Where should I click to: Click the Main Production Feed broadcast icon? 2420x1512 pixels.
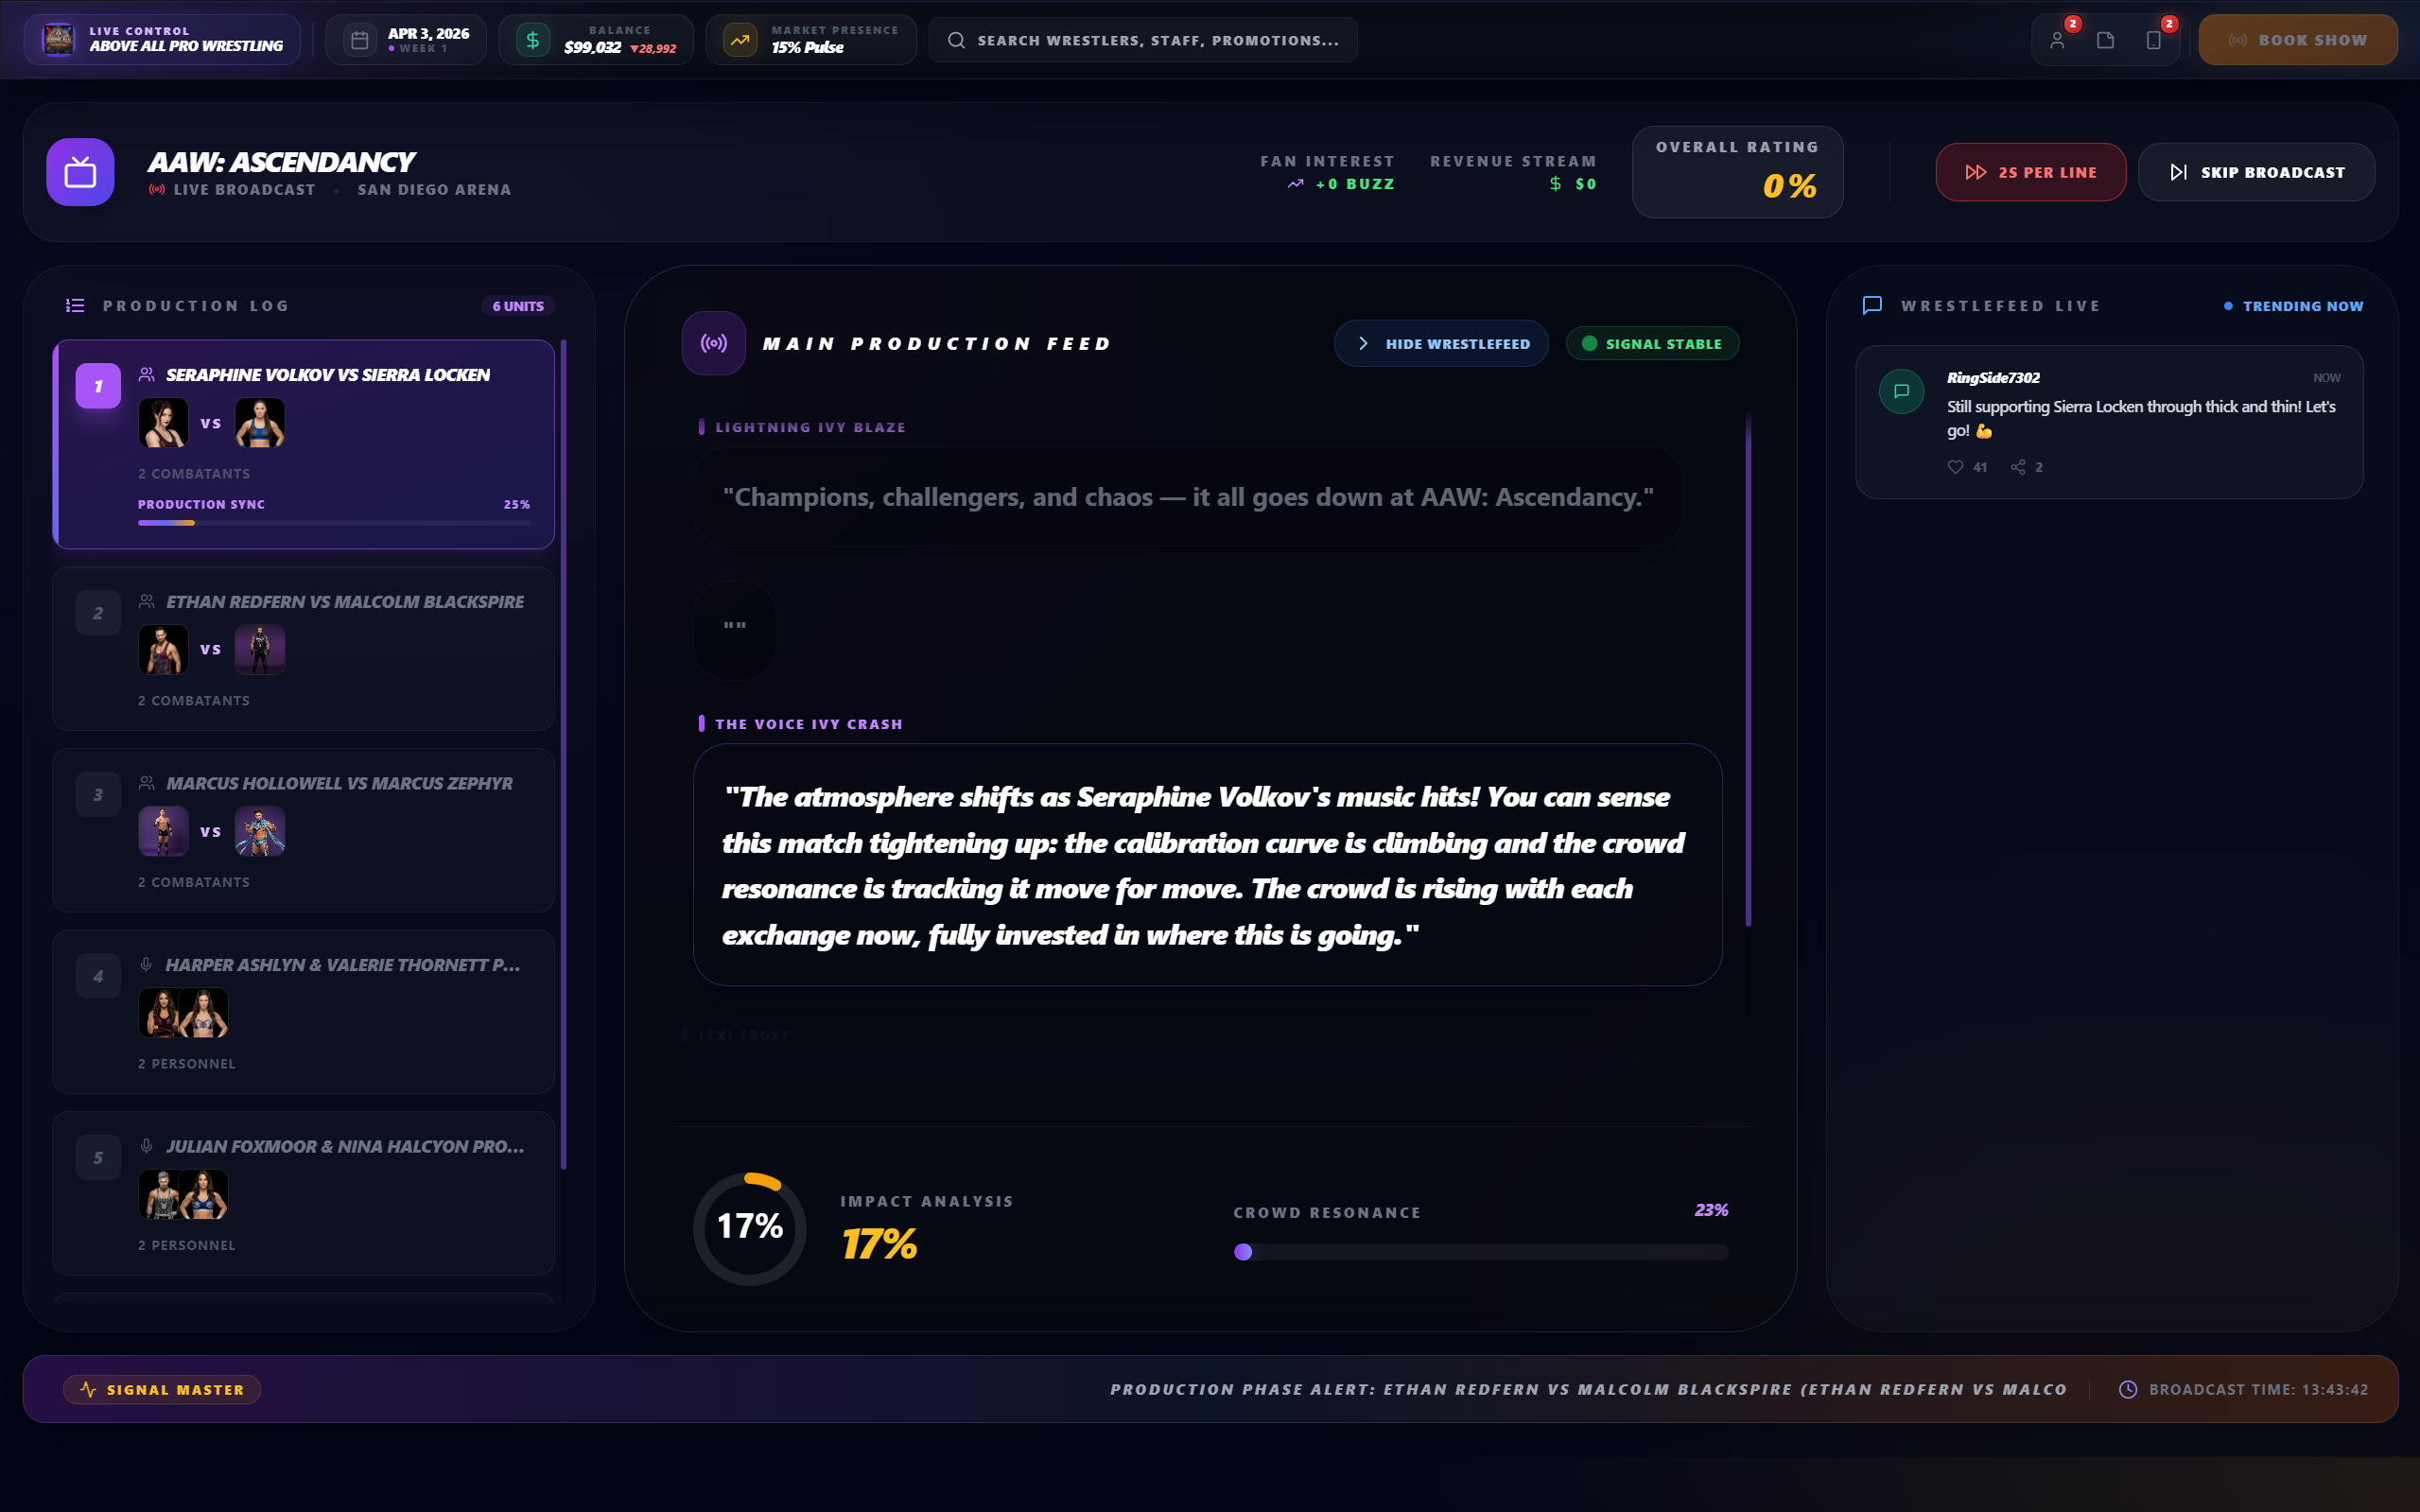point(713,343)
